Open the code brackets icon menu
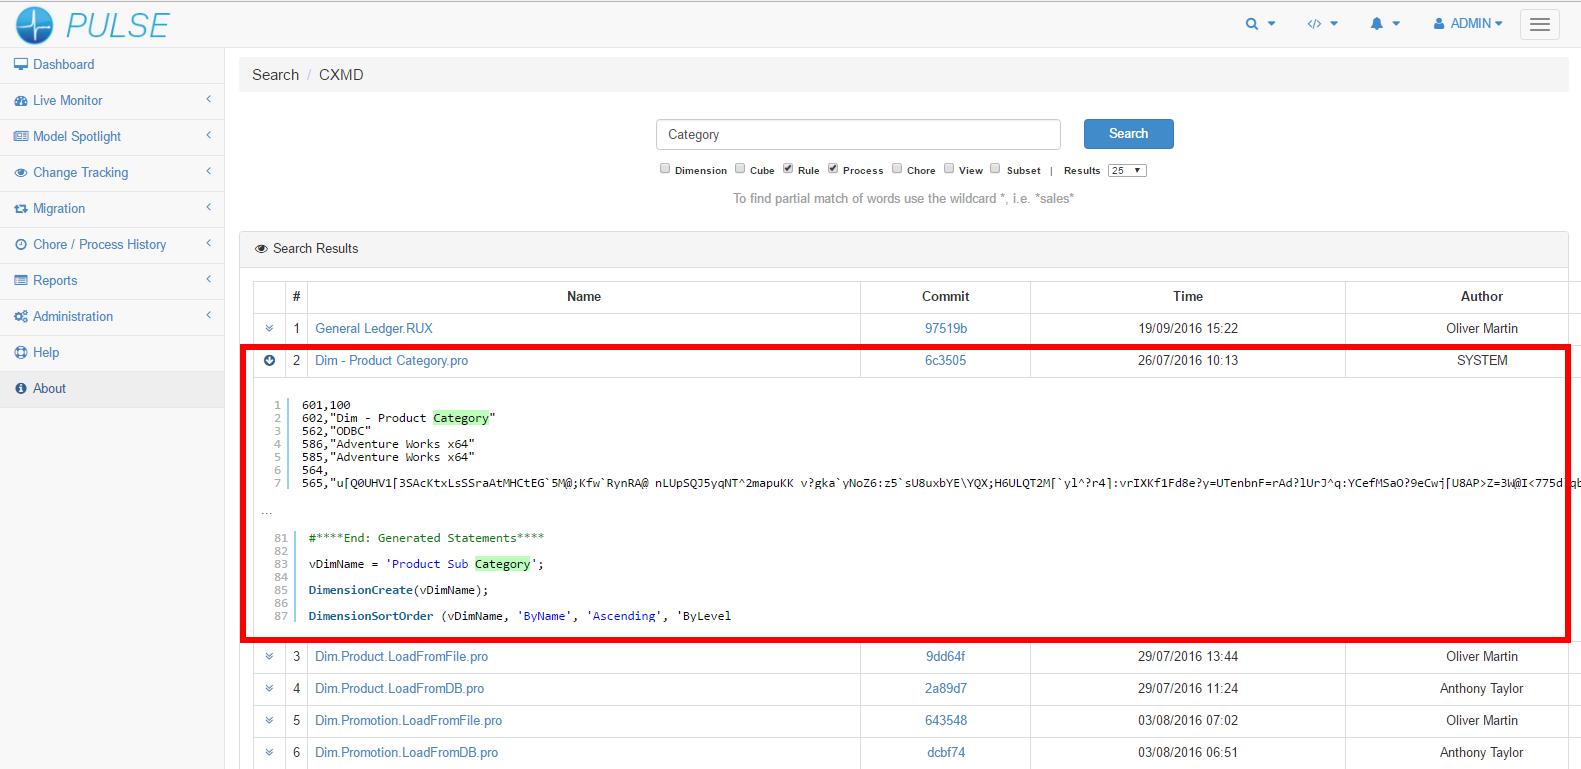 click(x=1315, y=24)
